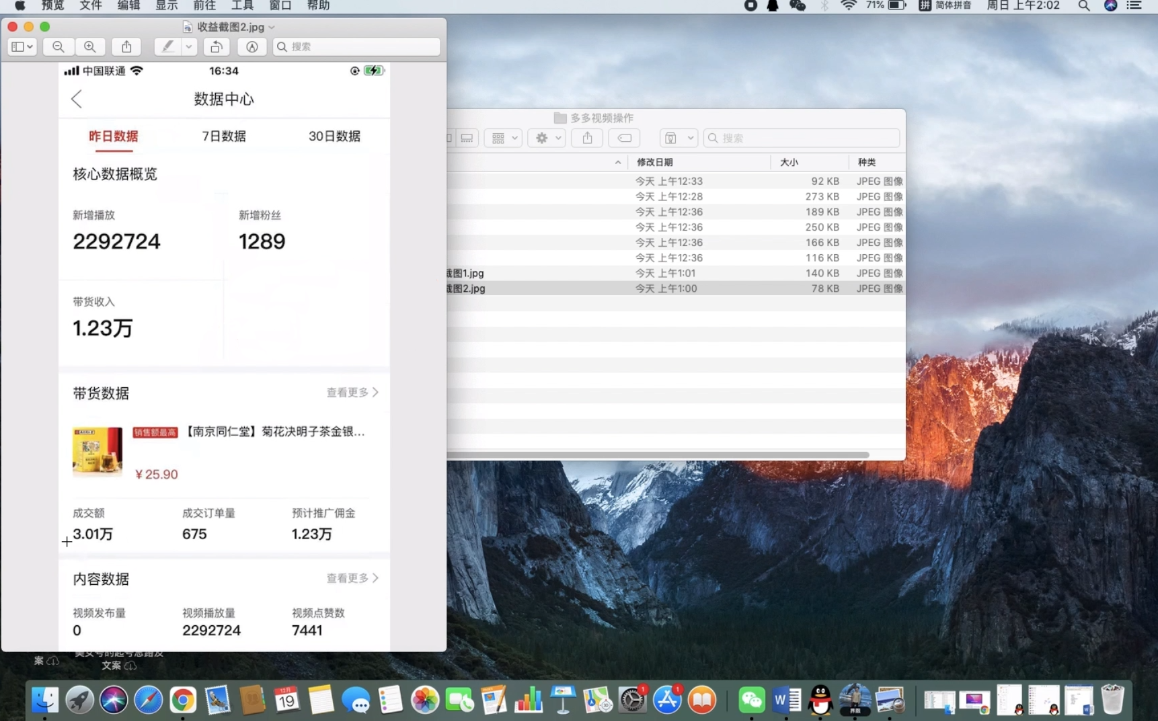Click the zoom in magnifier in Preview

click(90, 47)
